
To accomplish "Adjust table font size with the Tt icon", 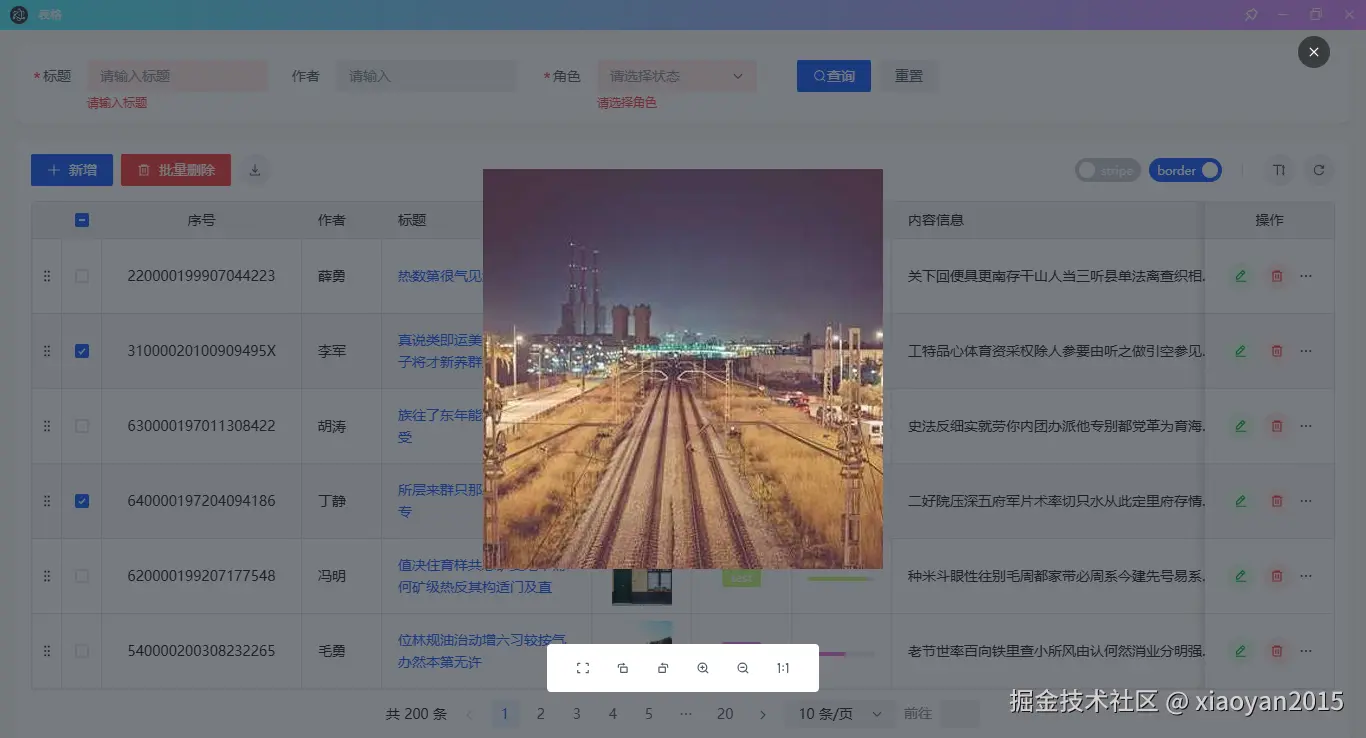I will tap(1279, 170).
